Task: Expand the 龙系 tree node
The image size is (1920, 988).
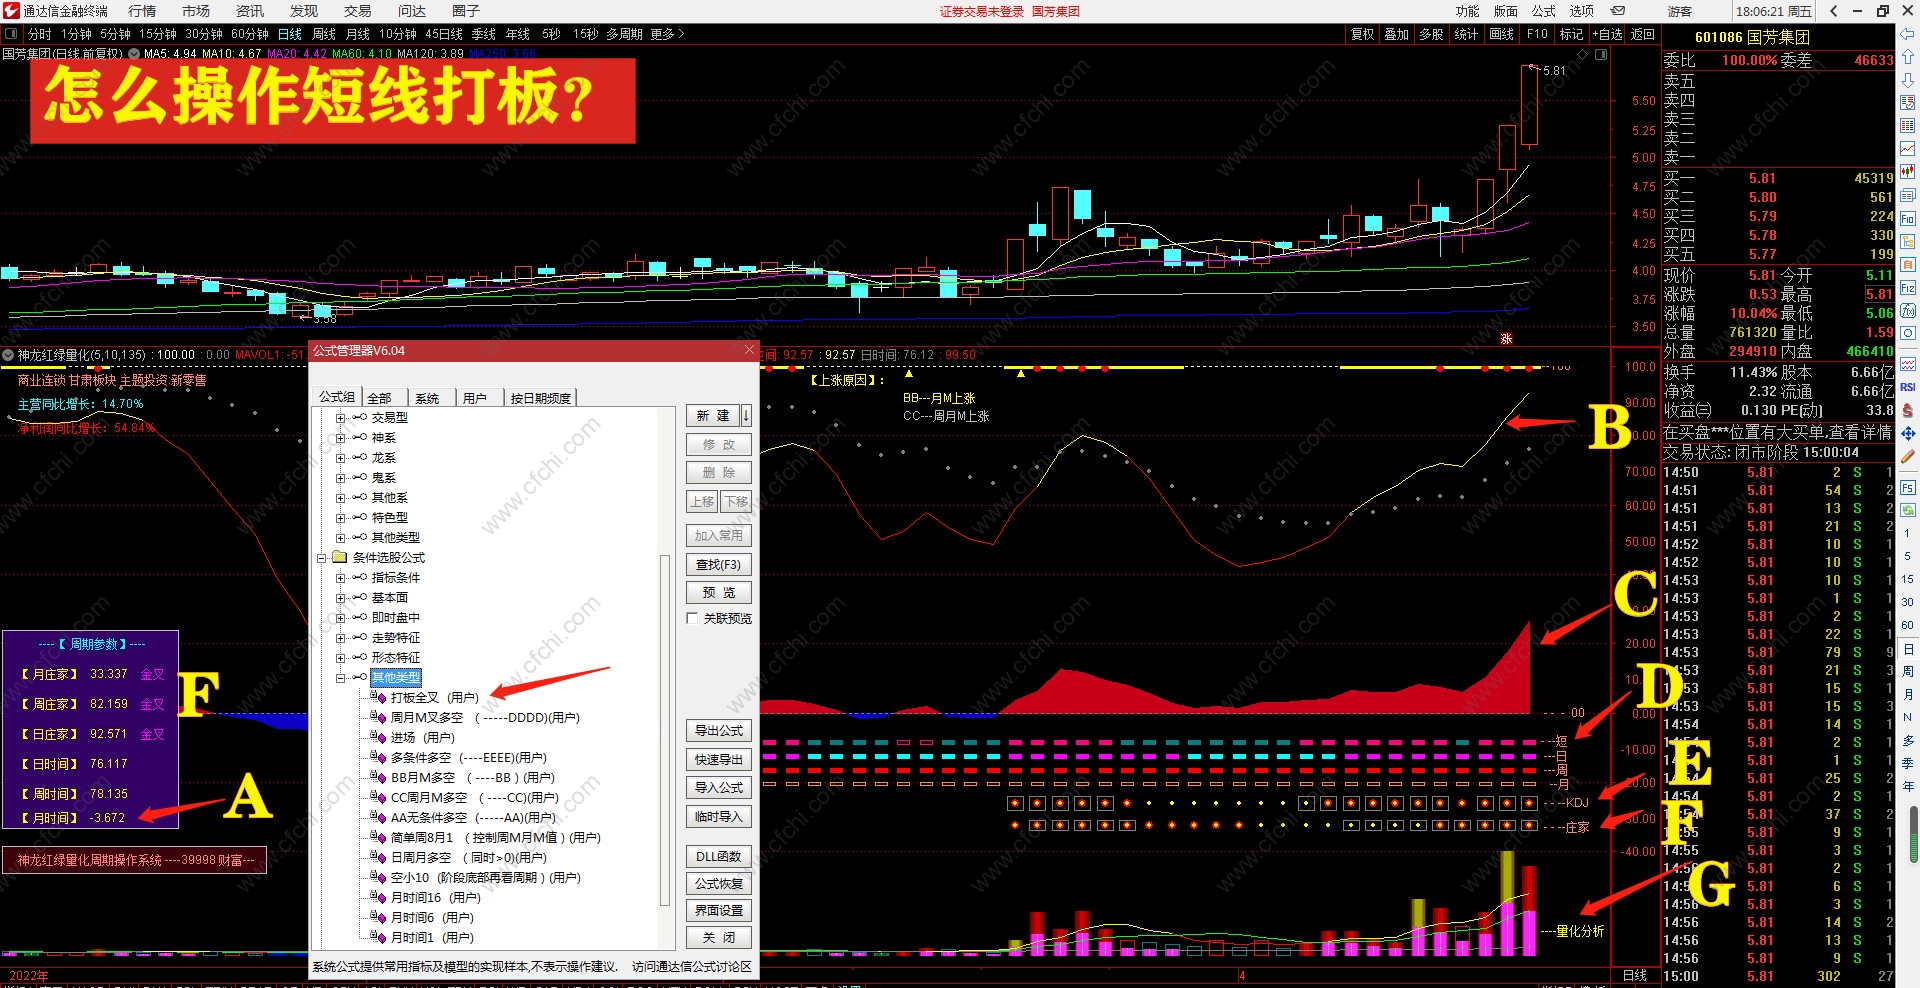Action: point(340,458)
